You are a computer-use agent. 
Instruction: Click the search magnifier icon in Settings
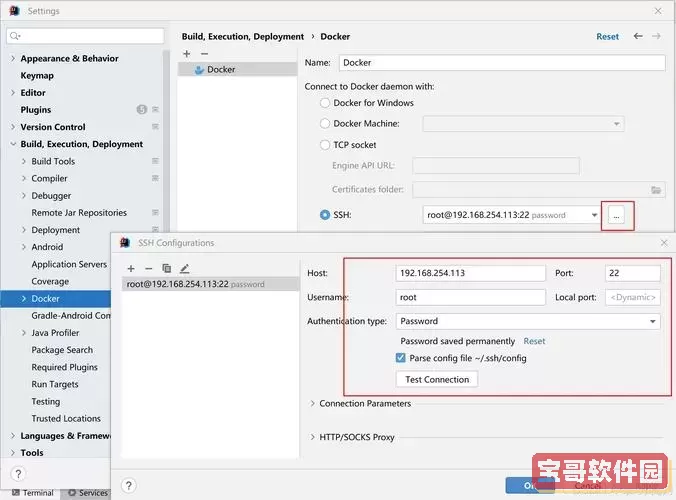point(15,36)
